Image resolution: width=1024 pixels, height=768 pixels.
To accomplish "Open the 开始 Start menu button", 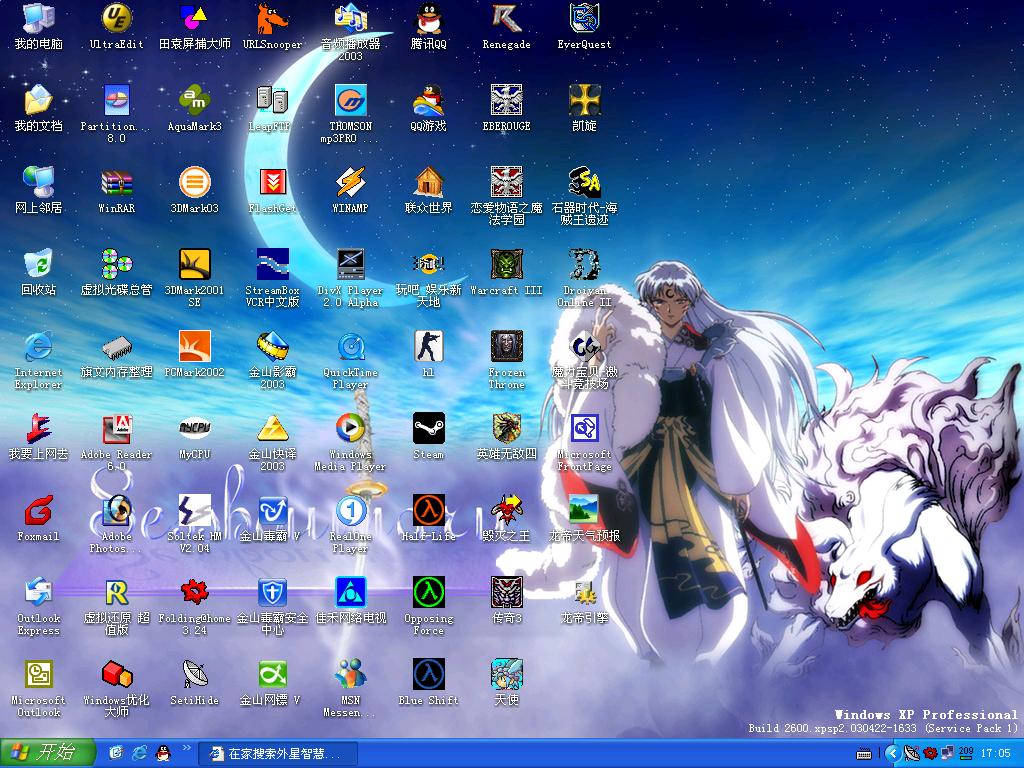I will [x=48, y=753].
